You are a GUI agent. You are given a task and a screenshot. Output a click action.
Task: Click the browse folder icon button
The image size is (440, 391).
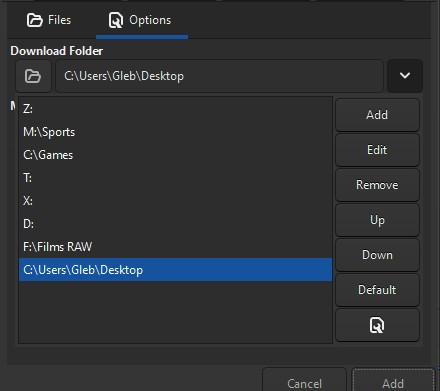pos(33,76)
